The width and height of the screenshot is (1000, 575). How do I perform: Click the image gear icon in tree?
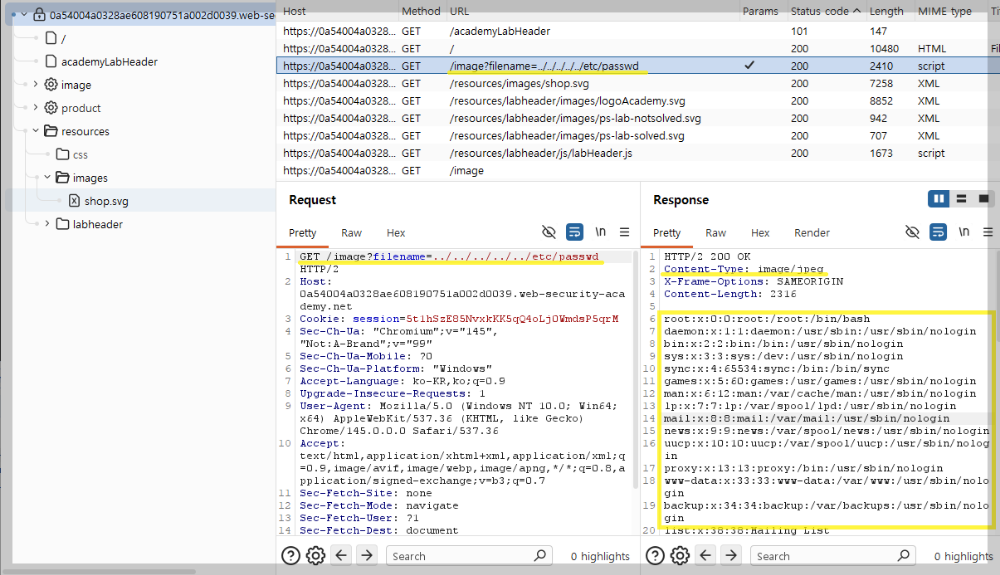(51, 84)
